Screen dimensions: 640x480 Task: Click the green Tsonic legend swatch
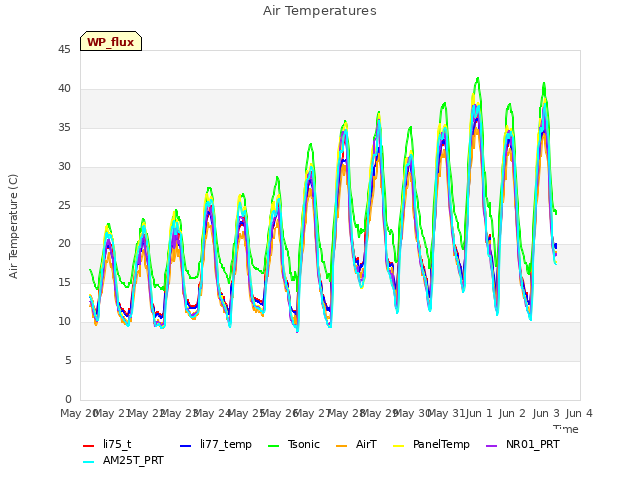click(273, 446)
